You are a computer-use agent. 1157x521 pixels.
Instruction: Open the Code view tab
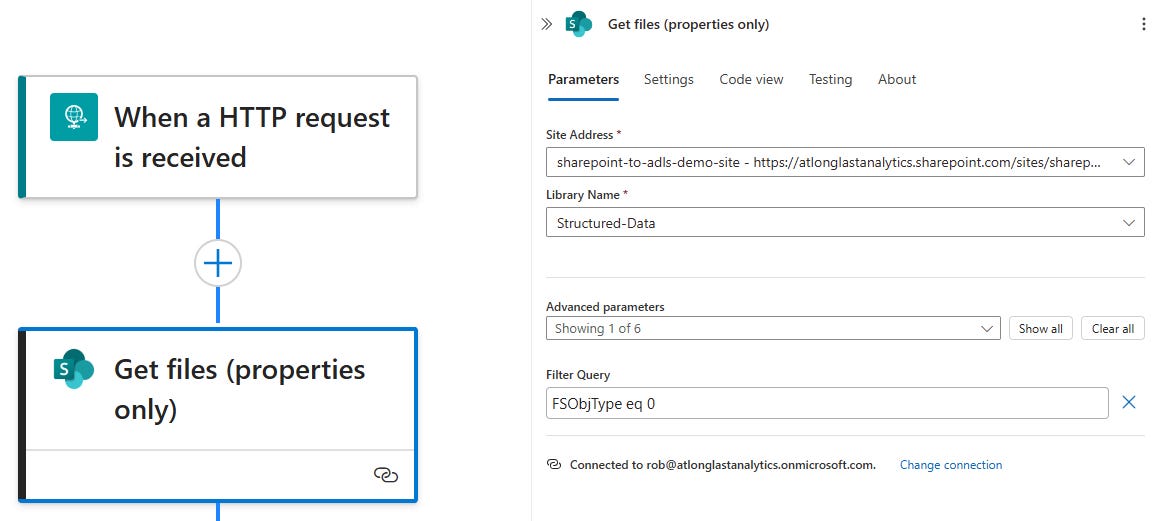[751, 80]
